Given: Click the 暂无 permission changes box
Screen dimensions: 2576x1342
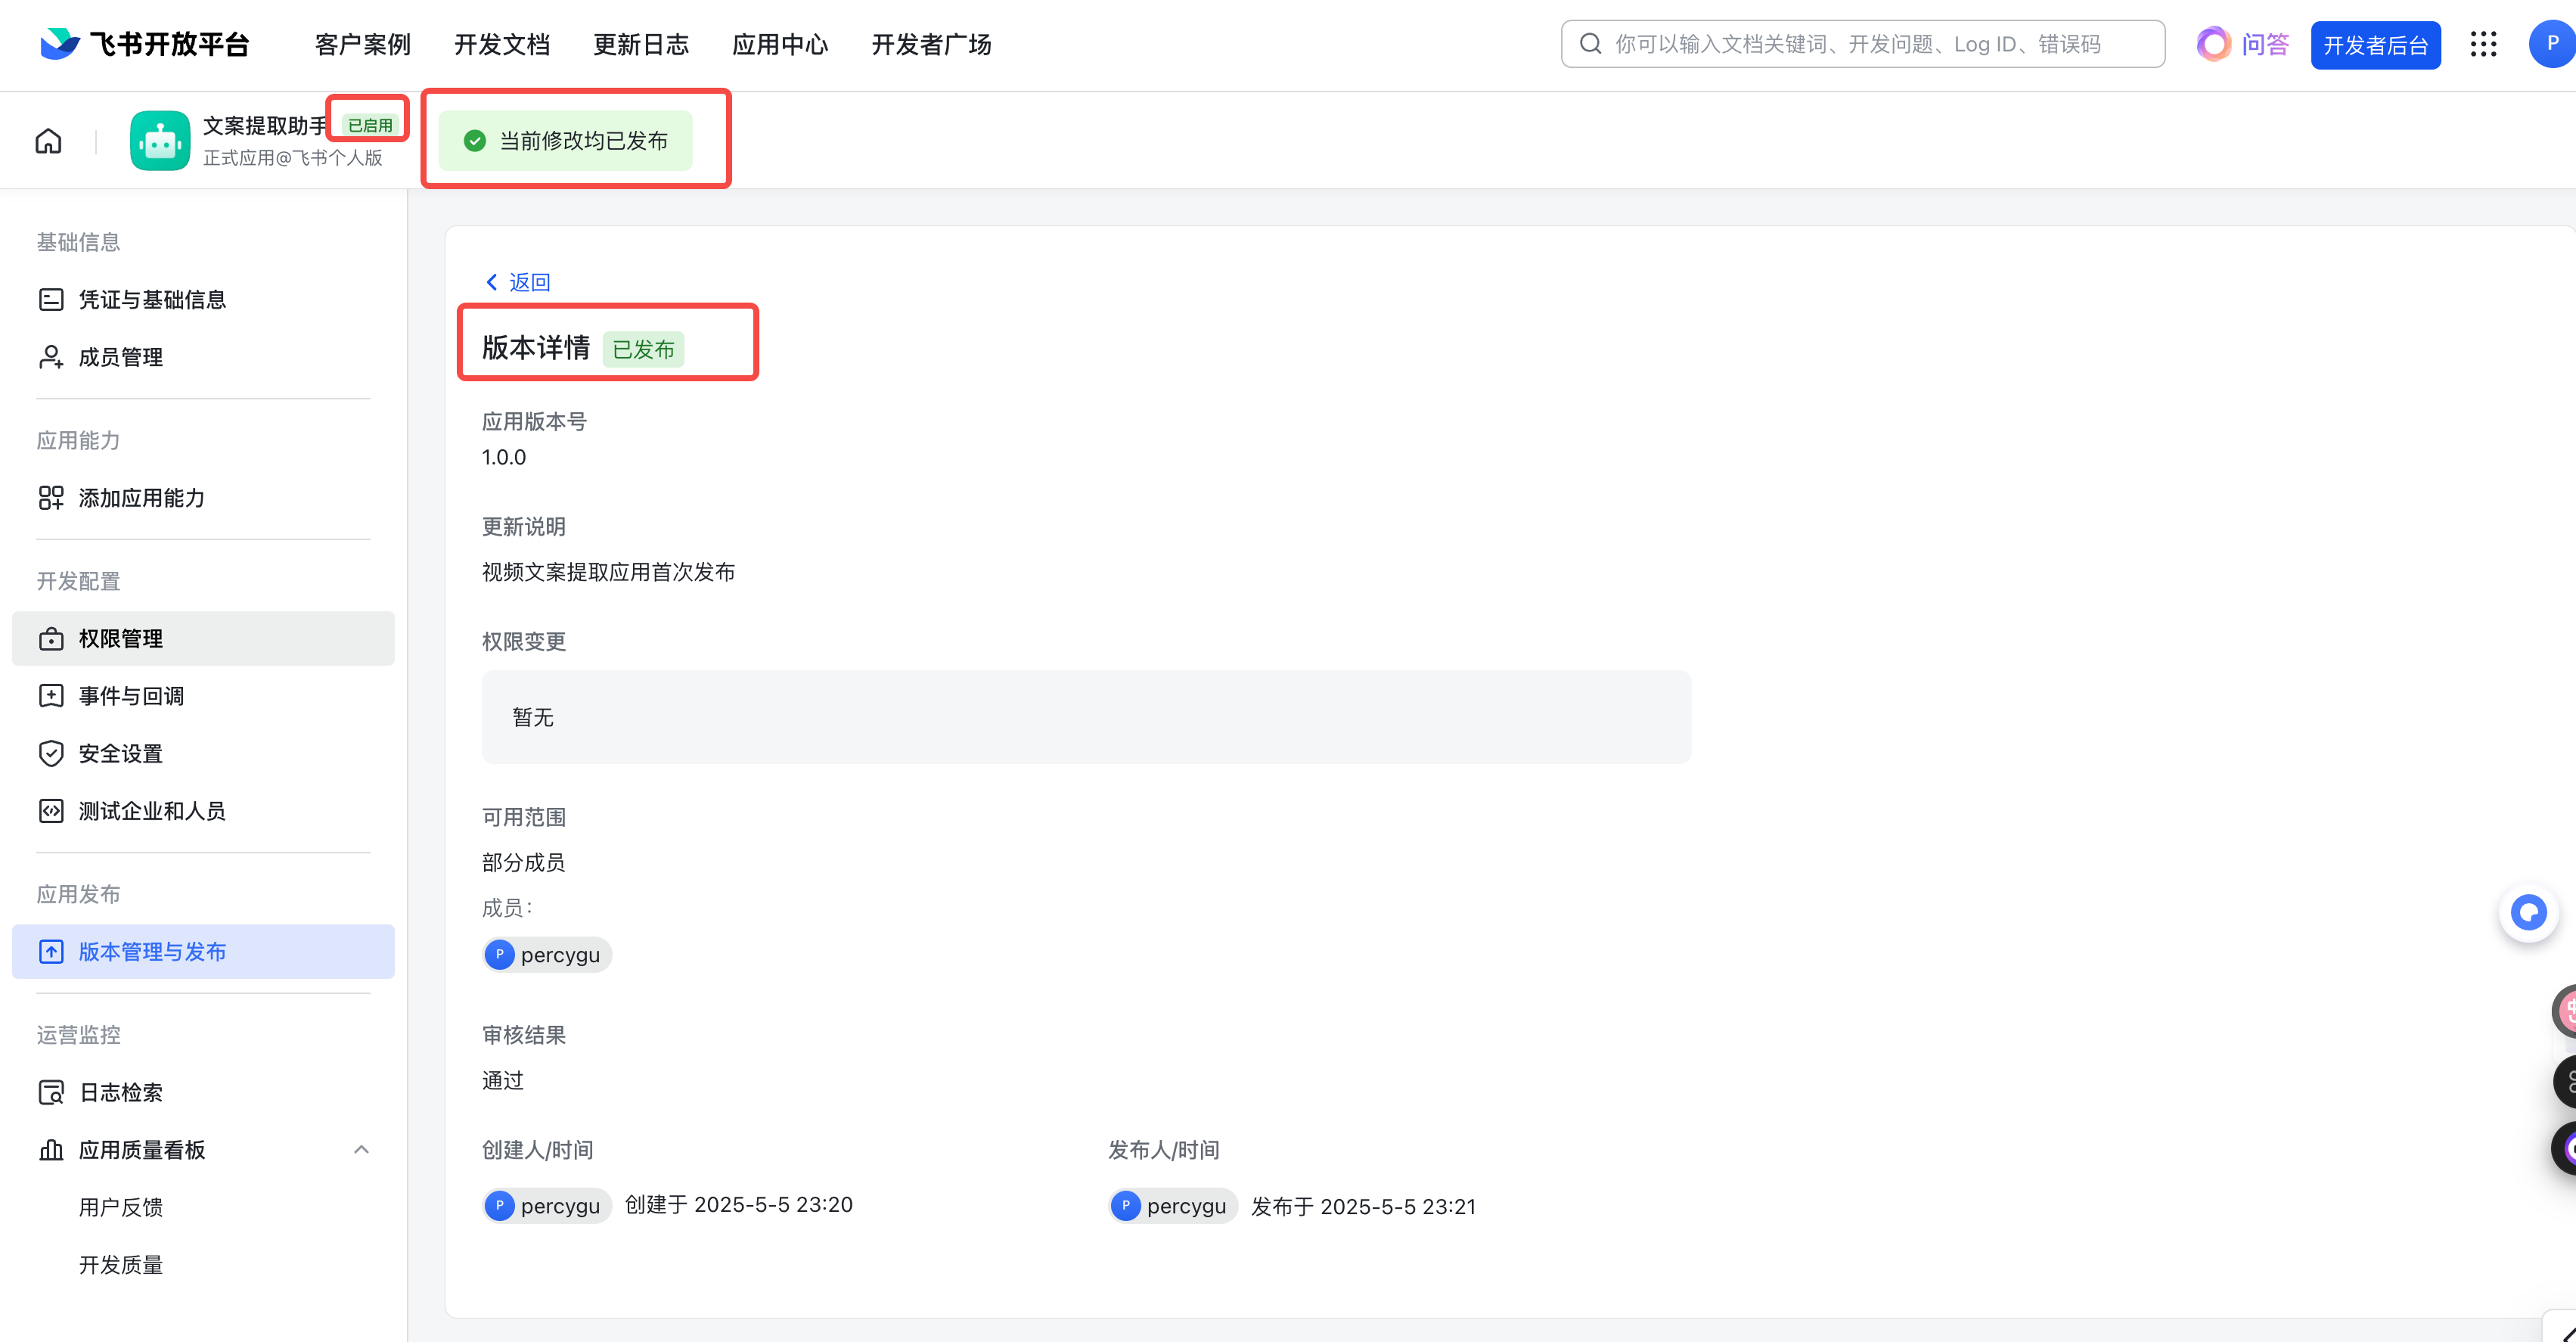Looking at the screenshot, I should pyautogui.click(x=1086, y=717).
